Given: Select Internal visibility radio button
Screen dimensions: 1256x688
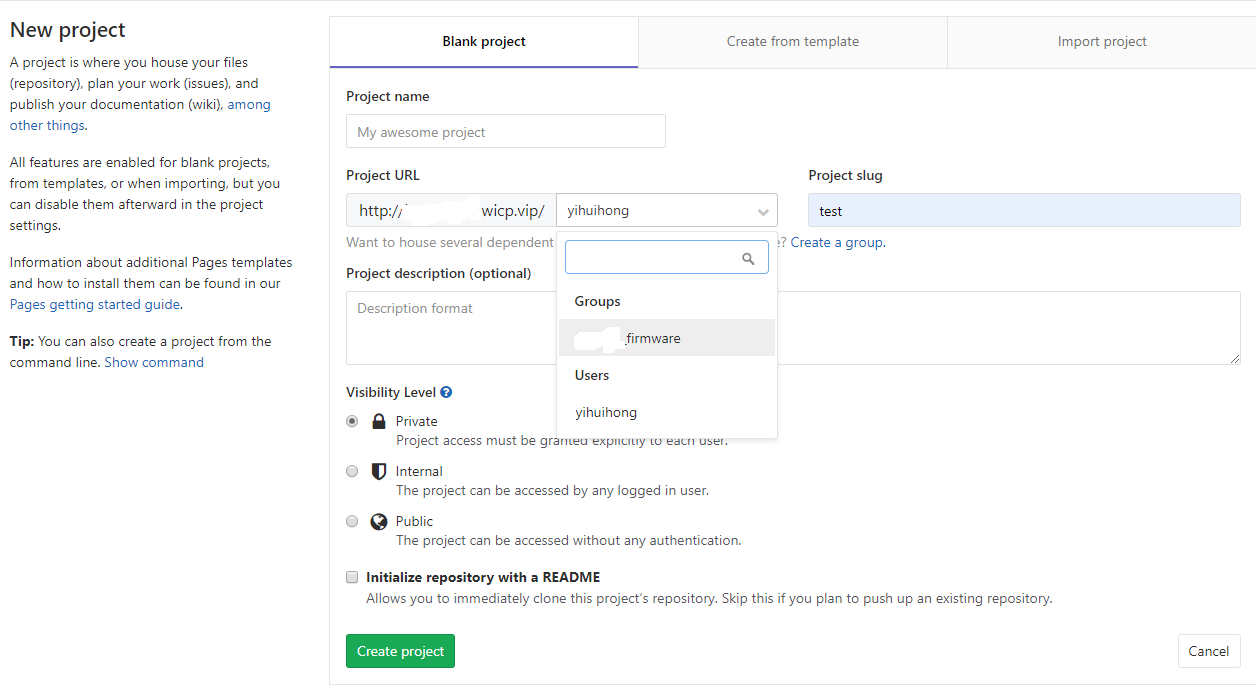Looking at the screenshot, I should click(x=352, y=471).
